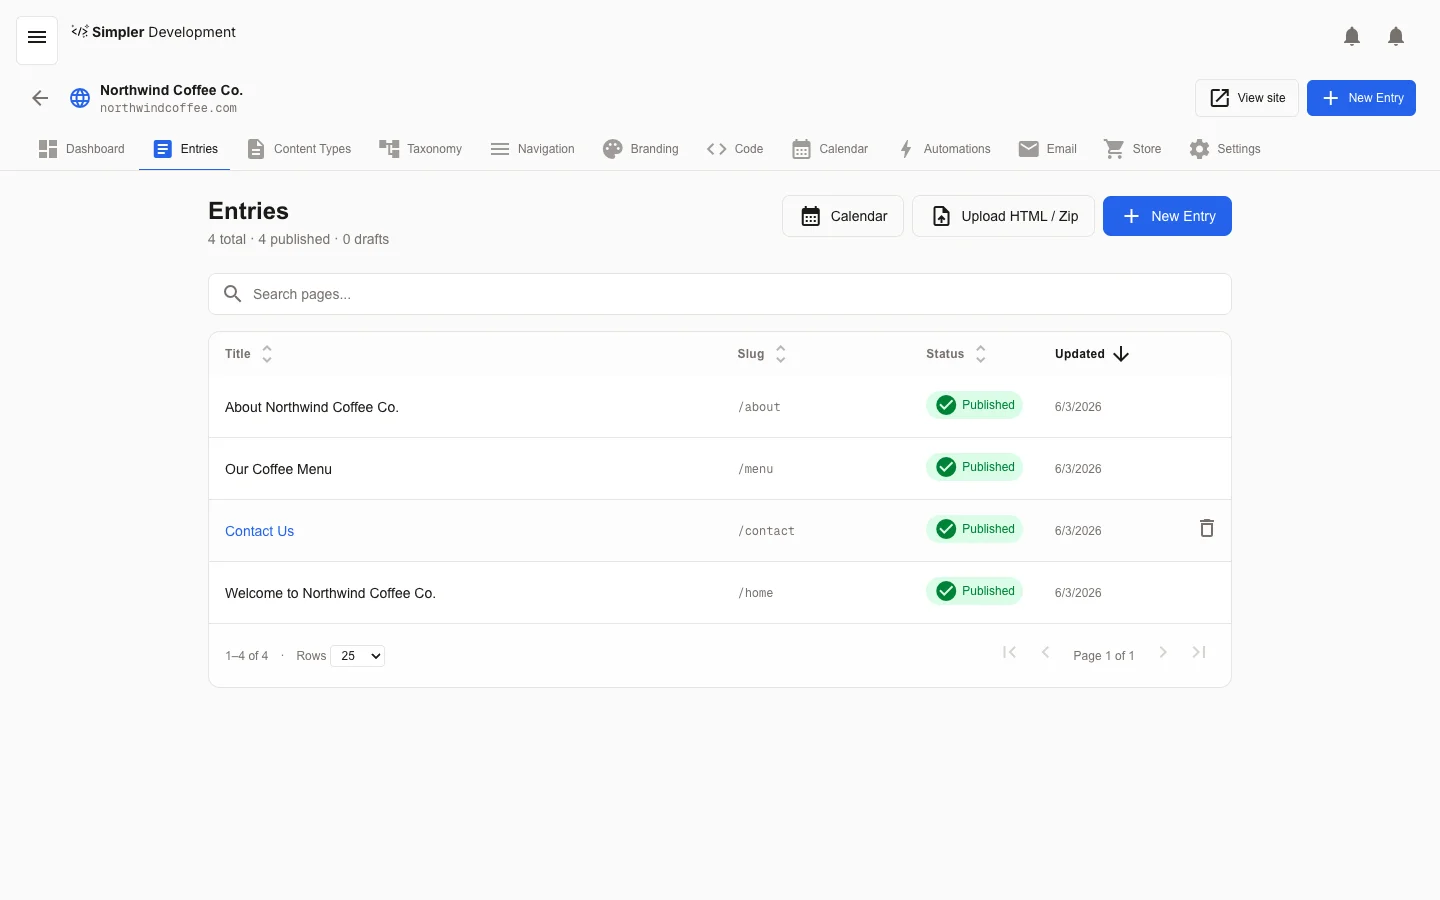
Task: Switch to the Code tab
Action: [735, 149]
